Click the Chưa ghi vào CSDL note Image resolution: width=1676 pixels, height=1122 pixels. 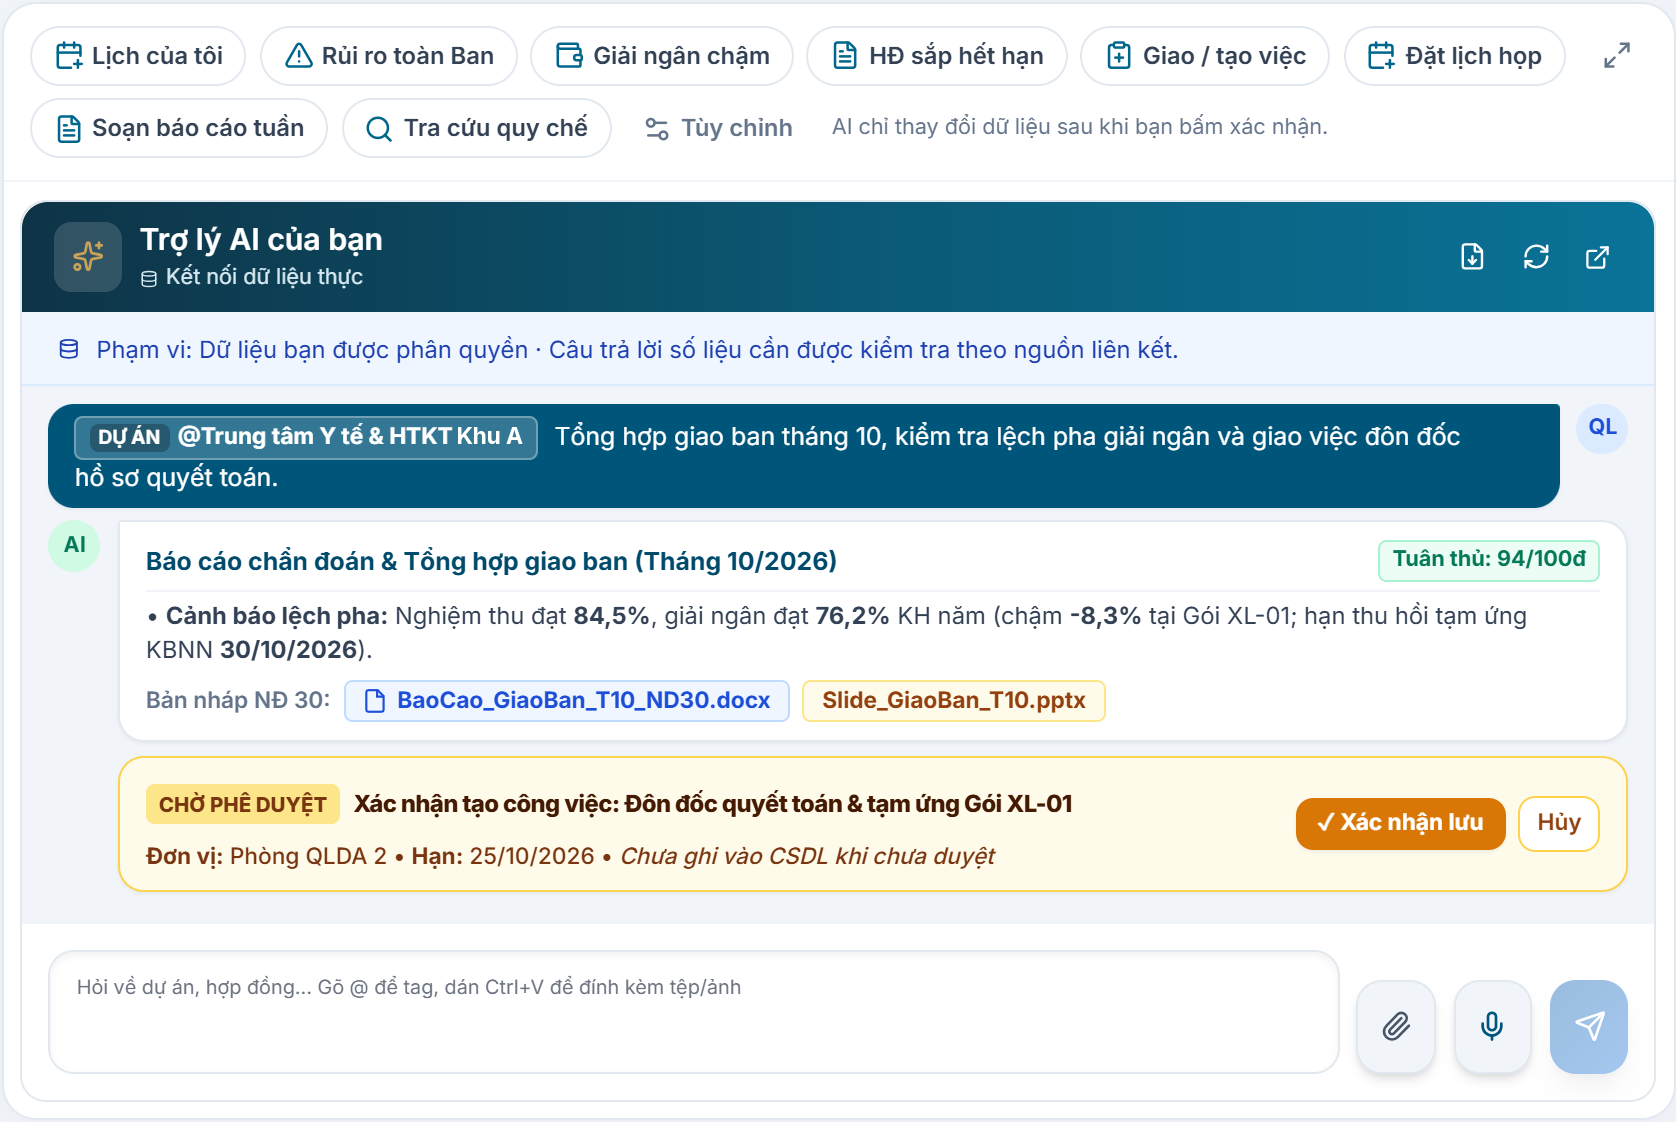click(807, 857)
